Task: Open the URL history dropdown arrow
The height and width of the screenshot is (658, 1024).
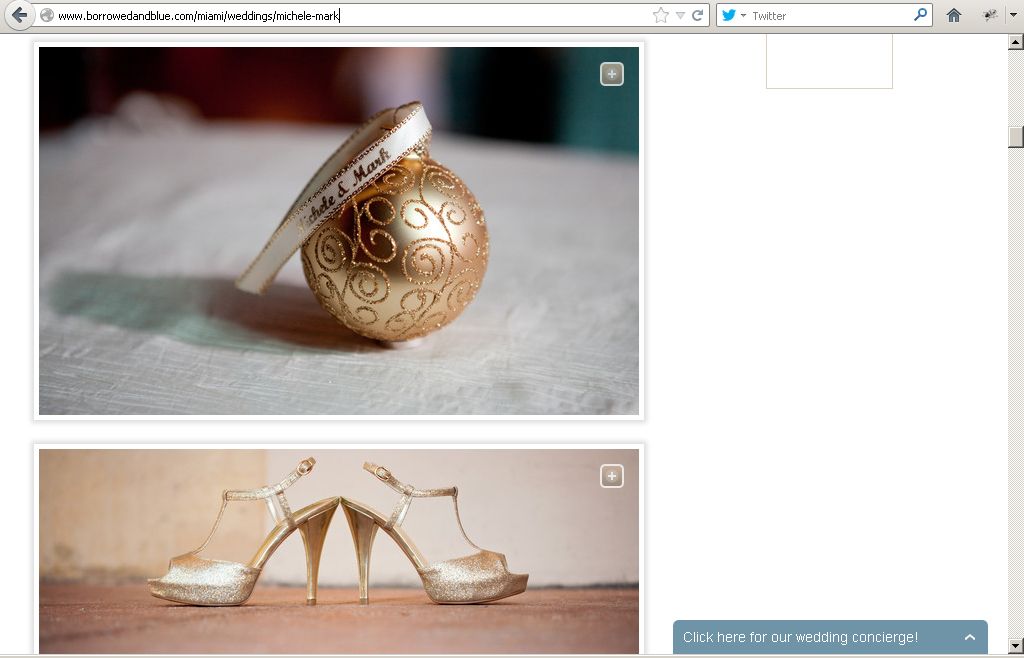Action: click(x=680, y=16)
